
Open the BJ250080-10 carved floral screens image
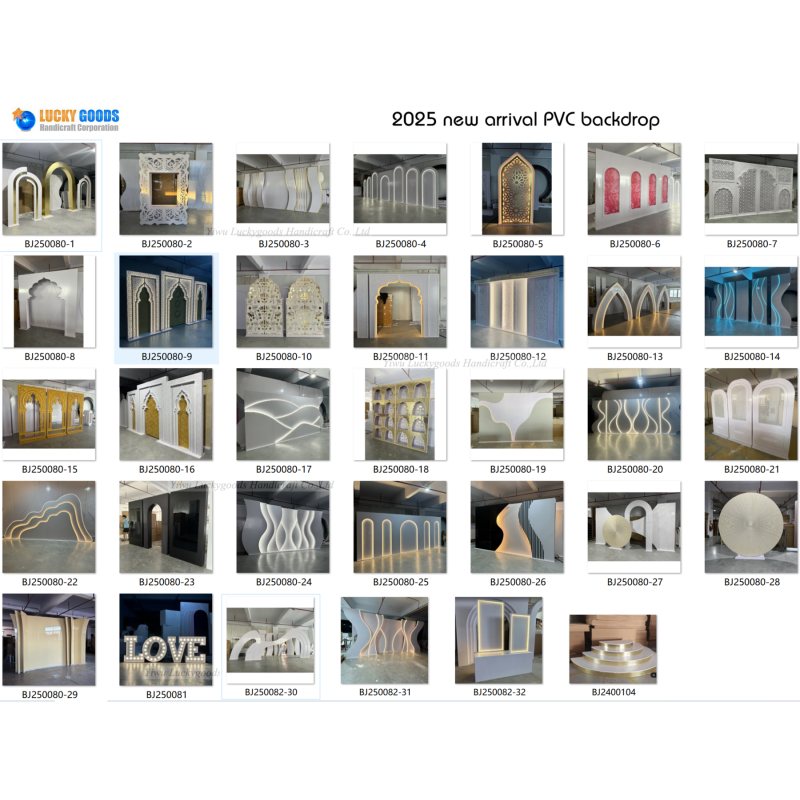tap(281, 300)
